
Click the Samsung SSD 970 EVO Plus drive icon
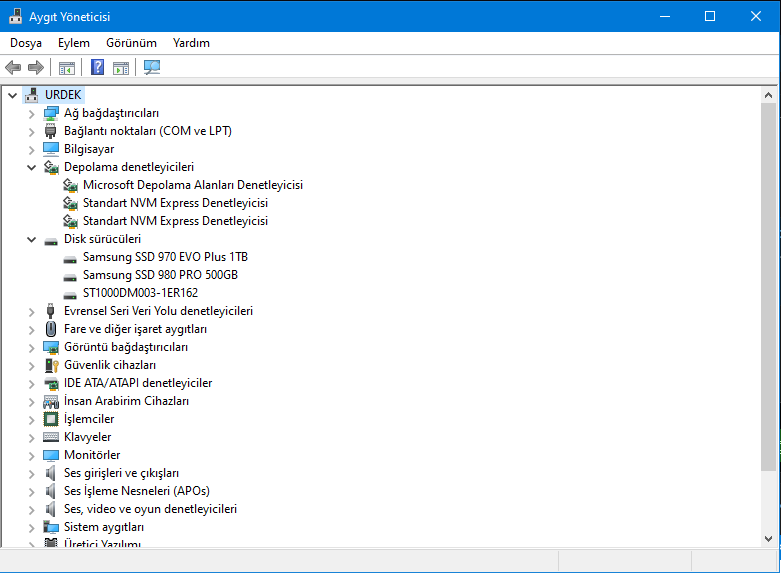click(70, 260)
